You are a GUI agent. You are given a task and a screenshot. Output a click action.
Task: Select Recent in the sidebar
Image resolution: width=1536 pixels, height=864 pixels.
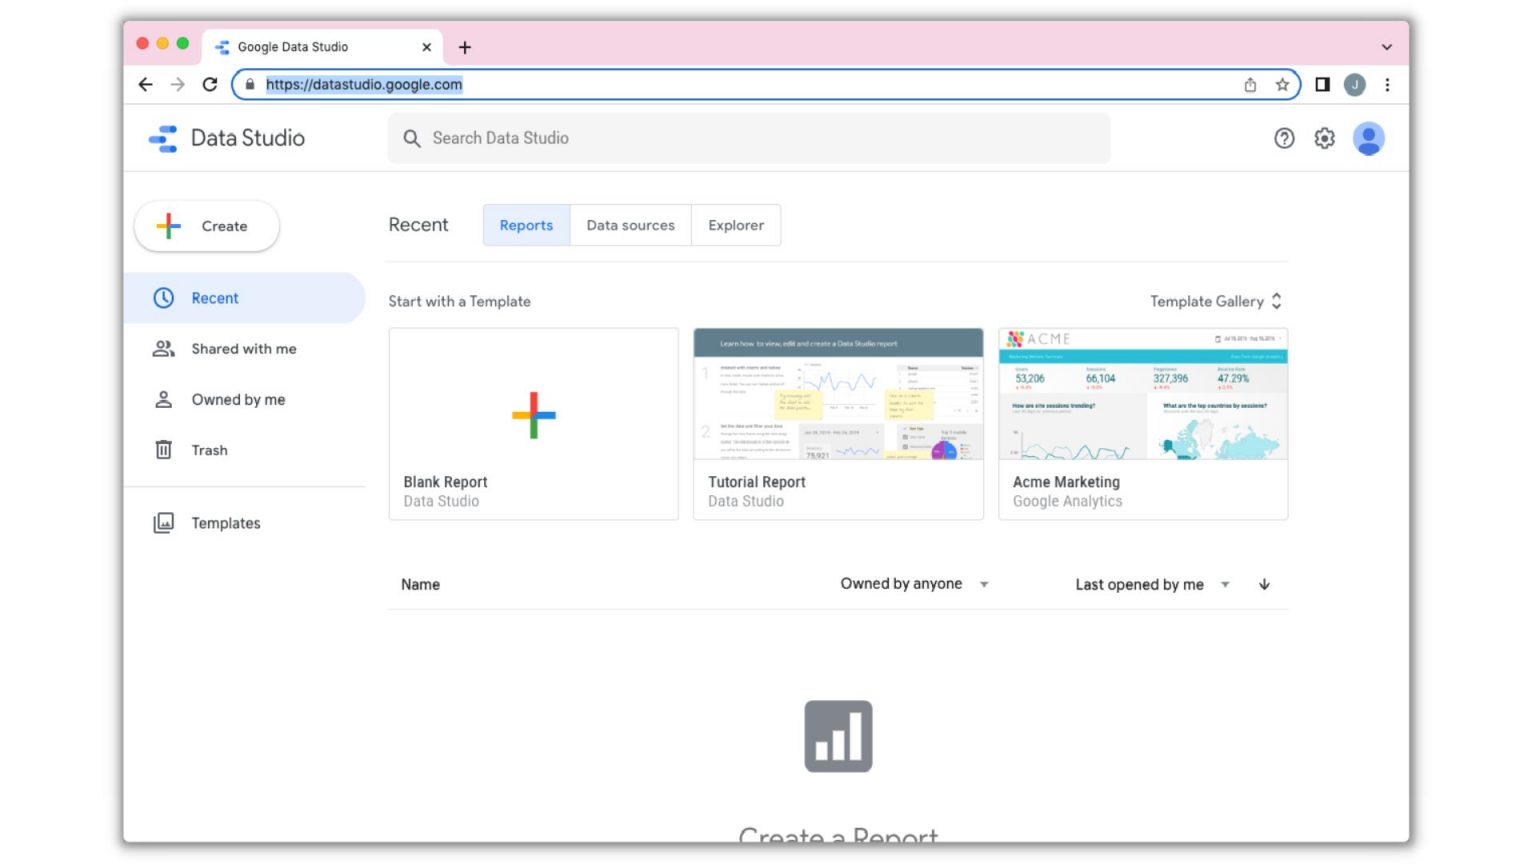244,298
